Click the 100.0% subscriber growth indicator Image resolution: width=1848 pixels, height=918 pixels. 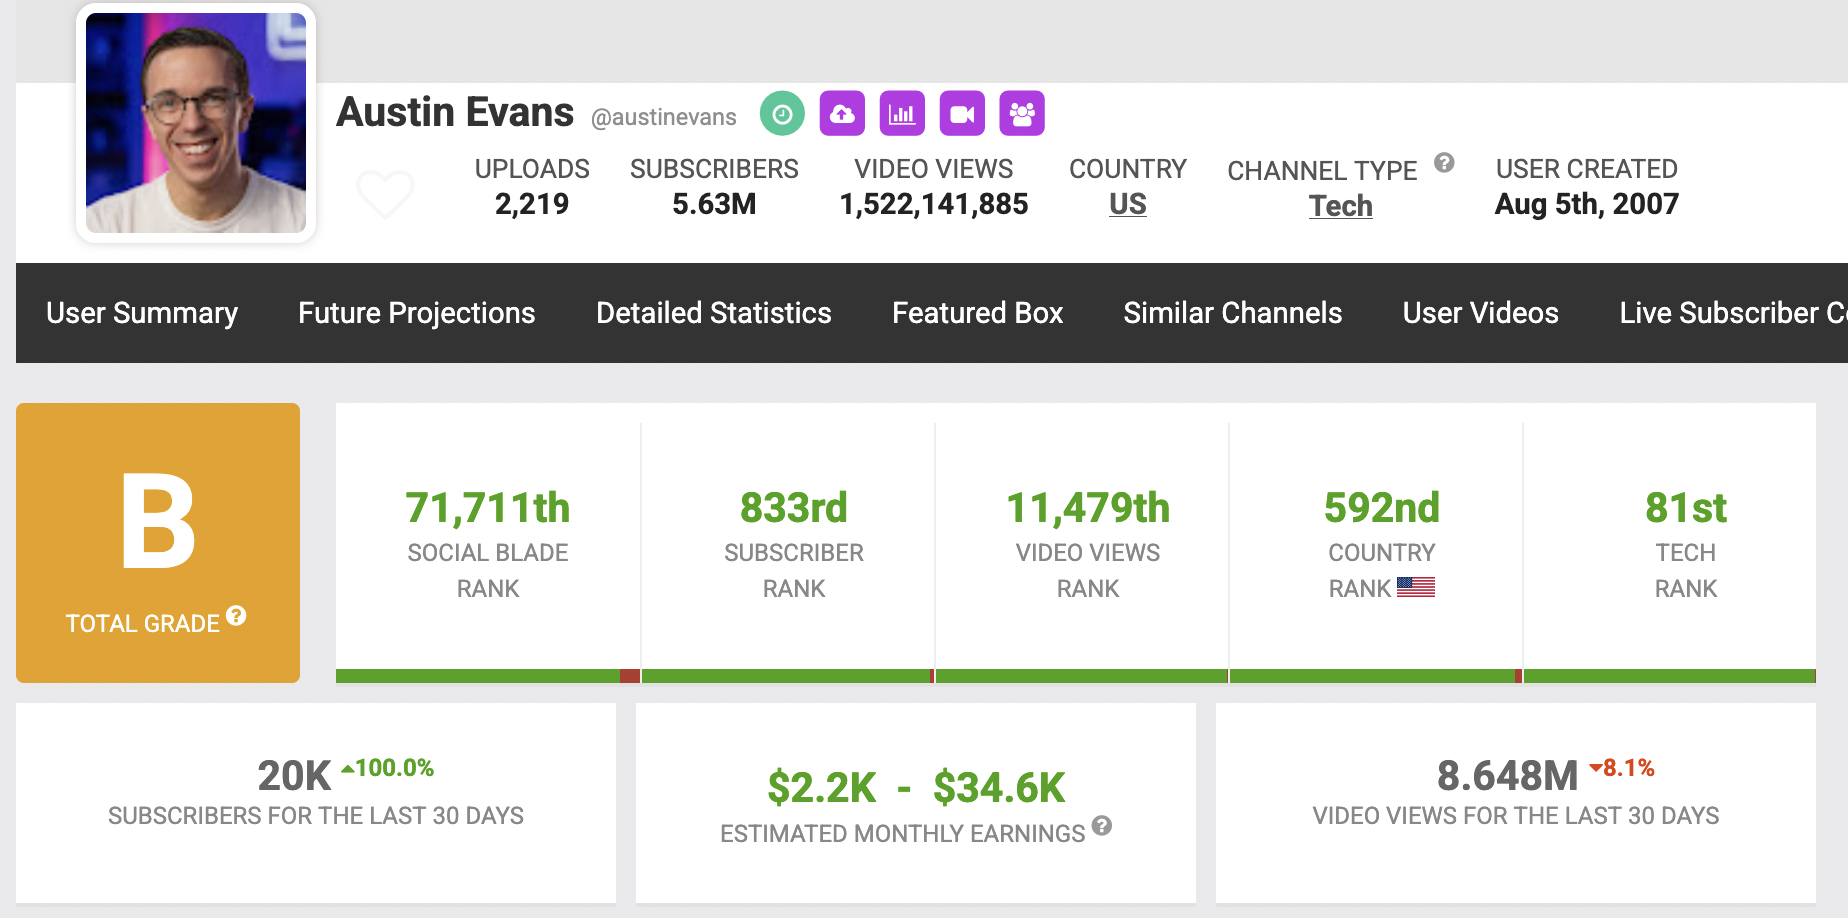(388, 768)
